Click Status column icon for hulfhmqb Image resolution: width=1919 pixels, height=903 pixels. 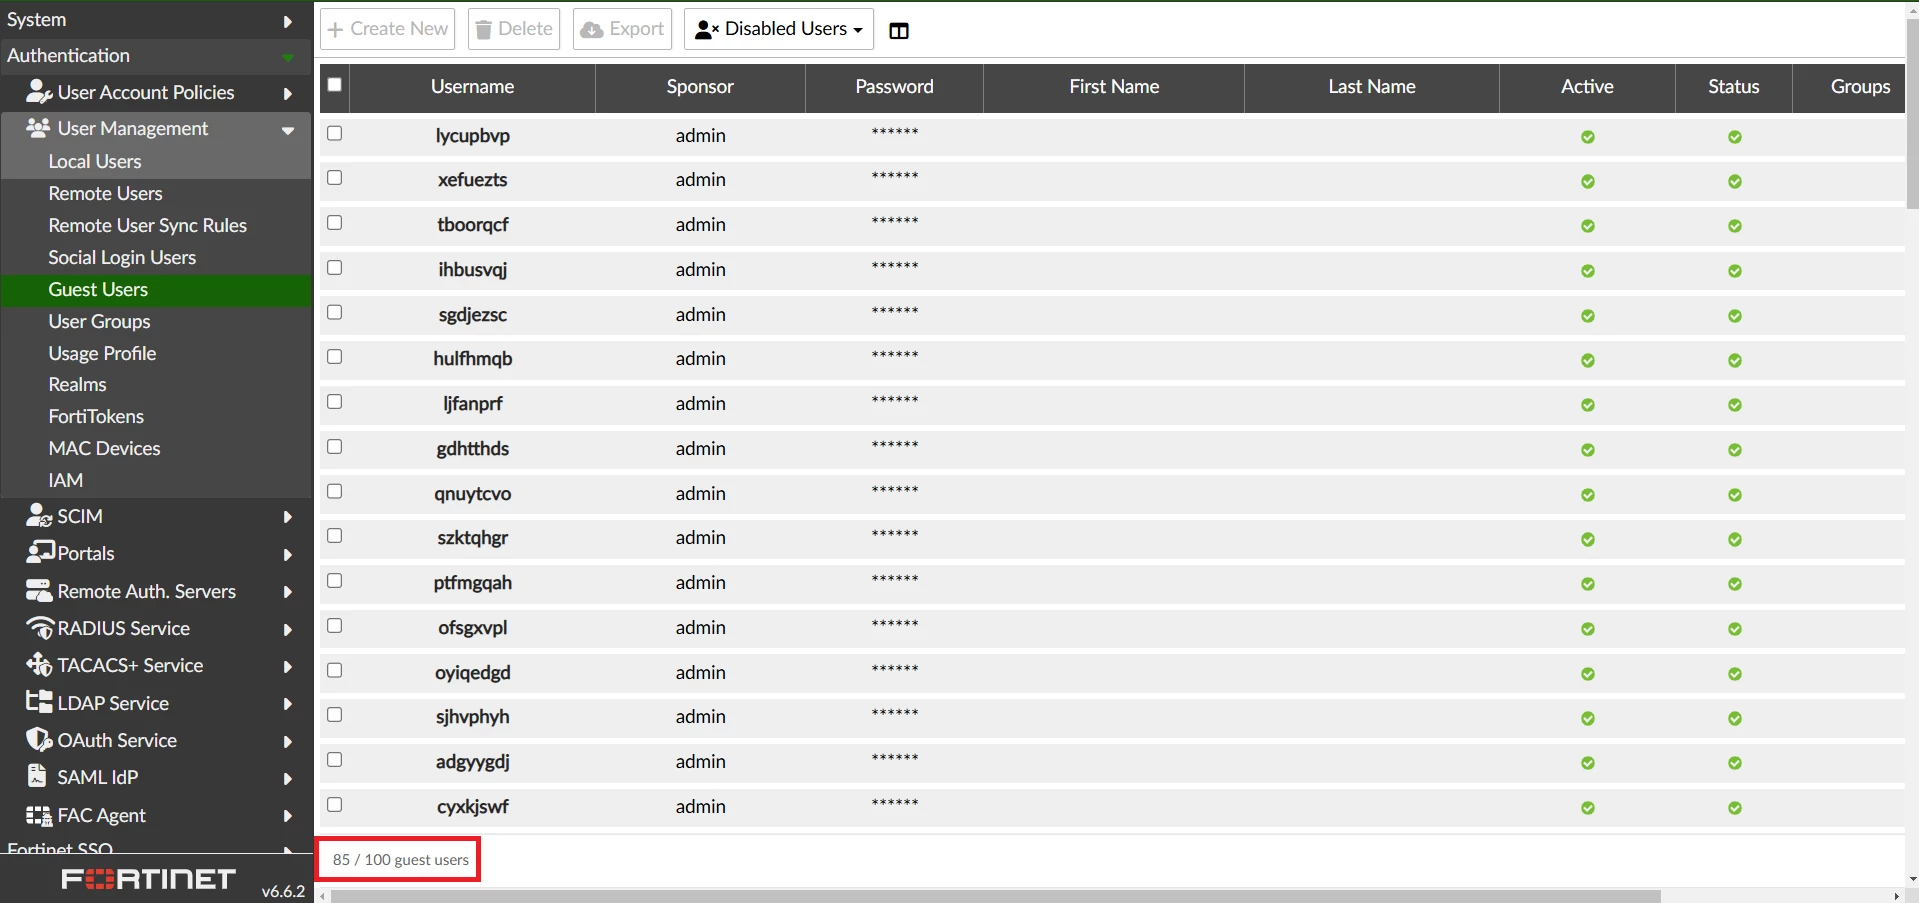click(1734, 360)
